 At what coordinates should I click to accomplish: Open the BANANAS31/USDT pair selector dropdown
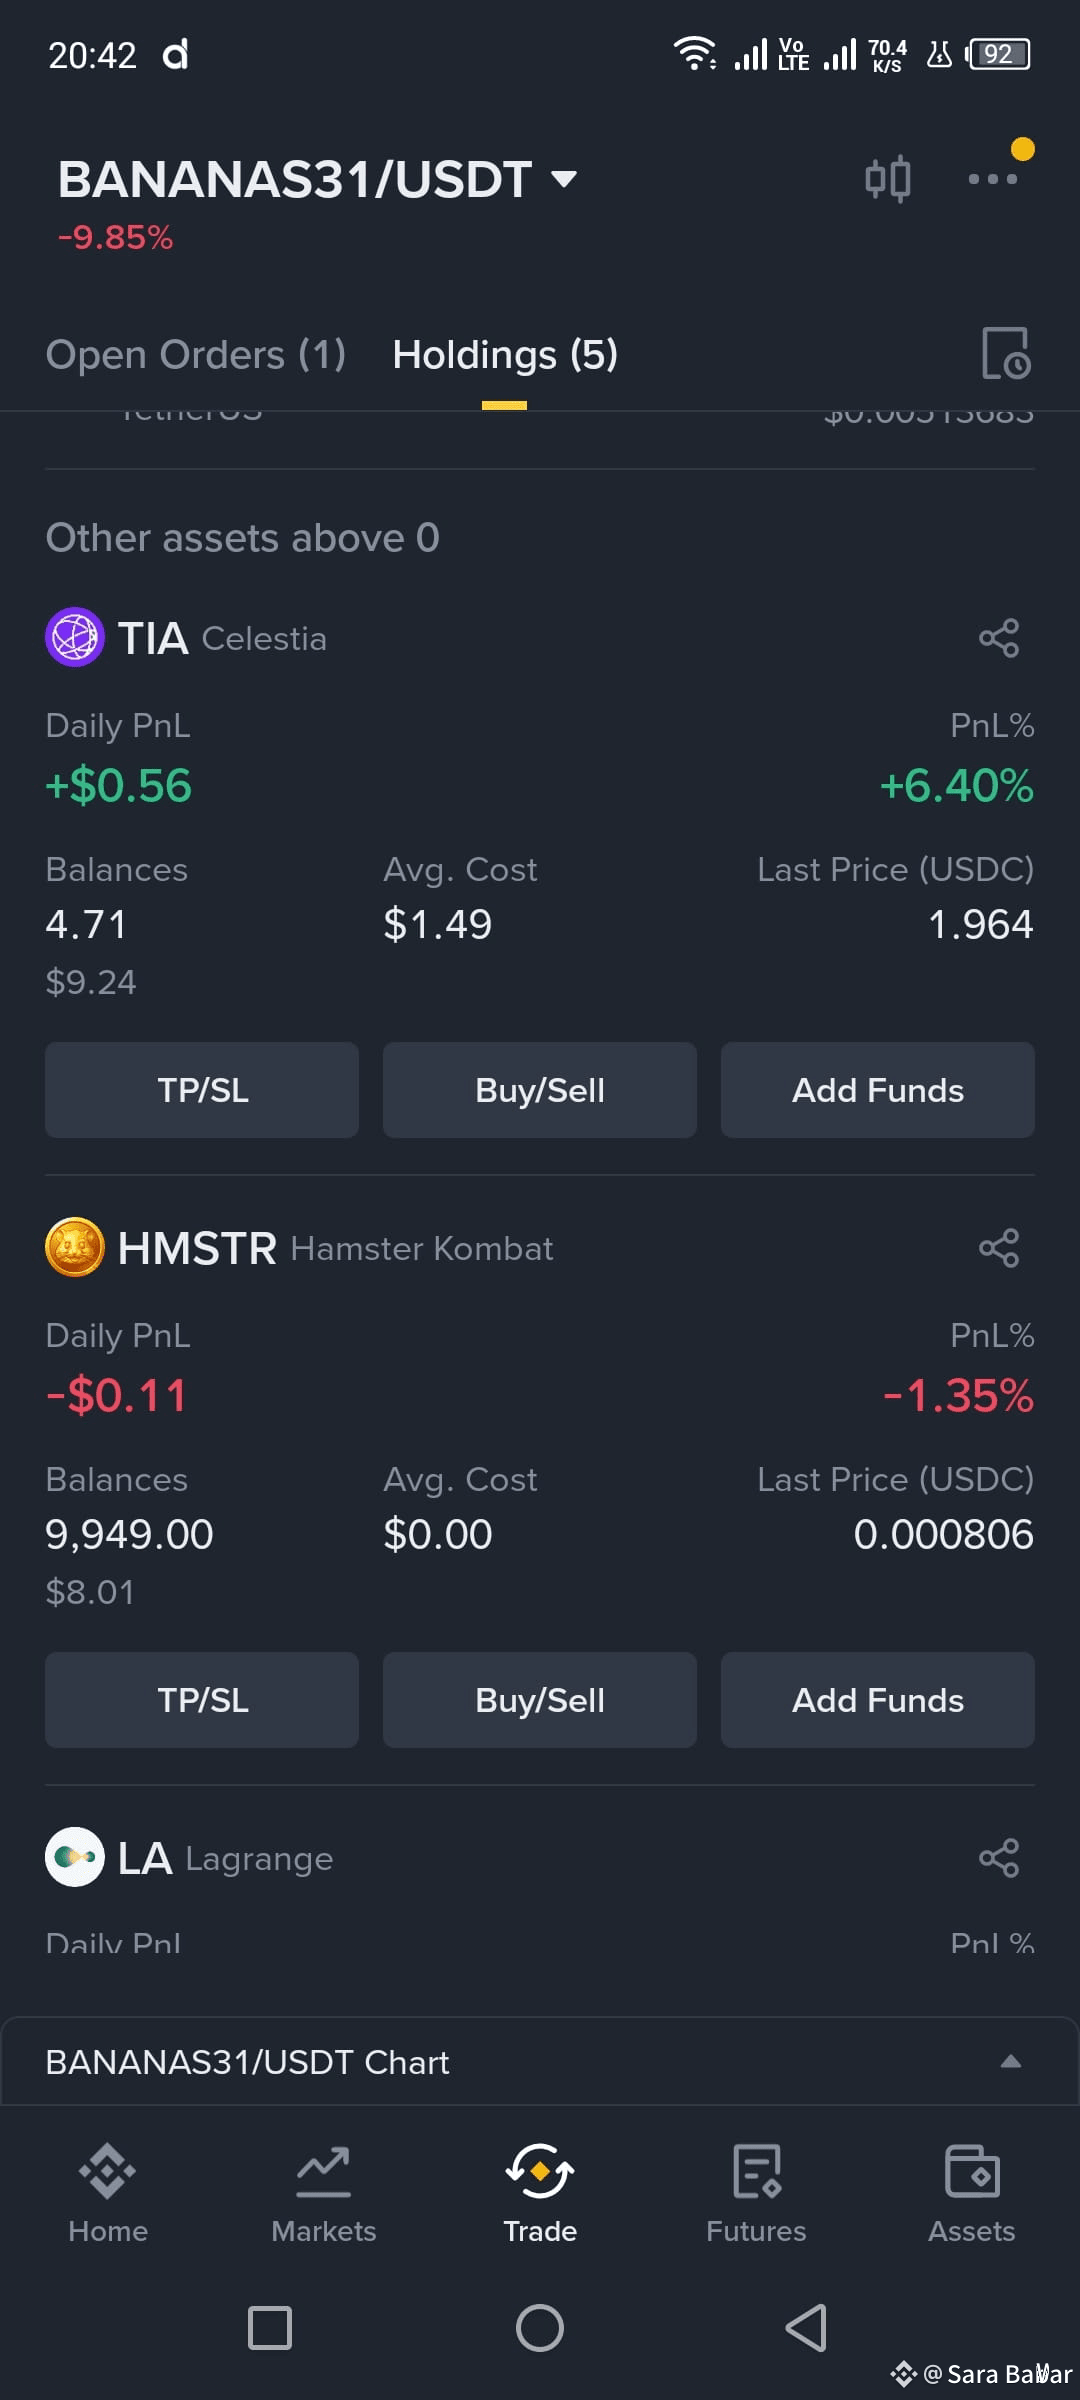click(x=318, y=180)
